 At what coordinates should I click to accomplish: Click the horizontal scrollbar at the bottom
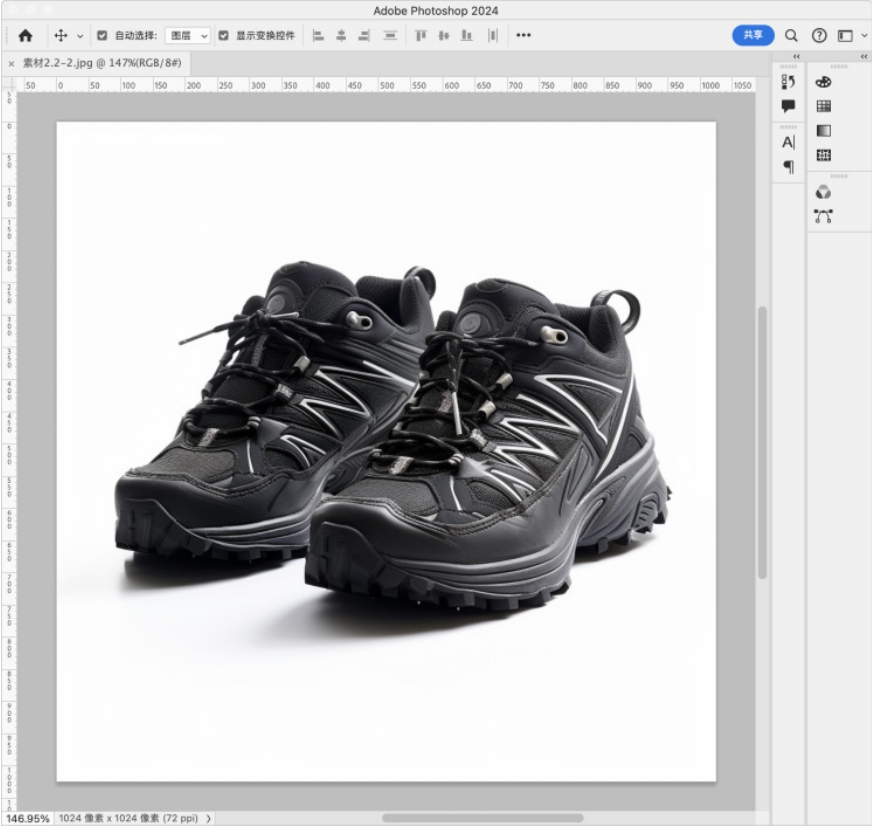pyautogui.click(x=482, y=818)
